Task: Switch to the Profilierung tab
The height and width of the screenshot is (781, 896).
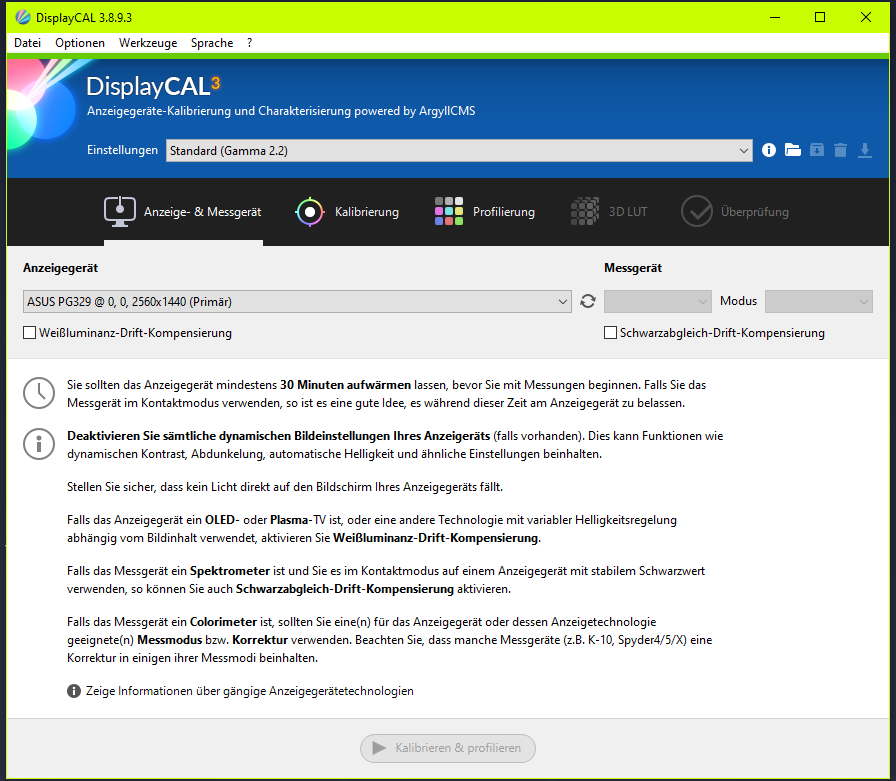Action: coord(485,212)
